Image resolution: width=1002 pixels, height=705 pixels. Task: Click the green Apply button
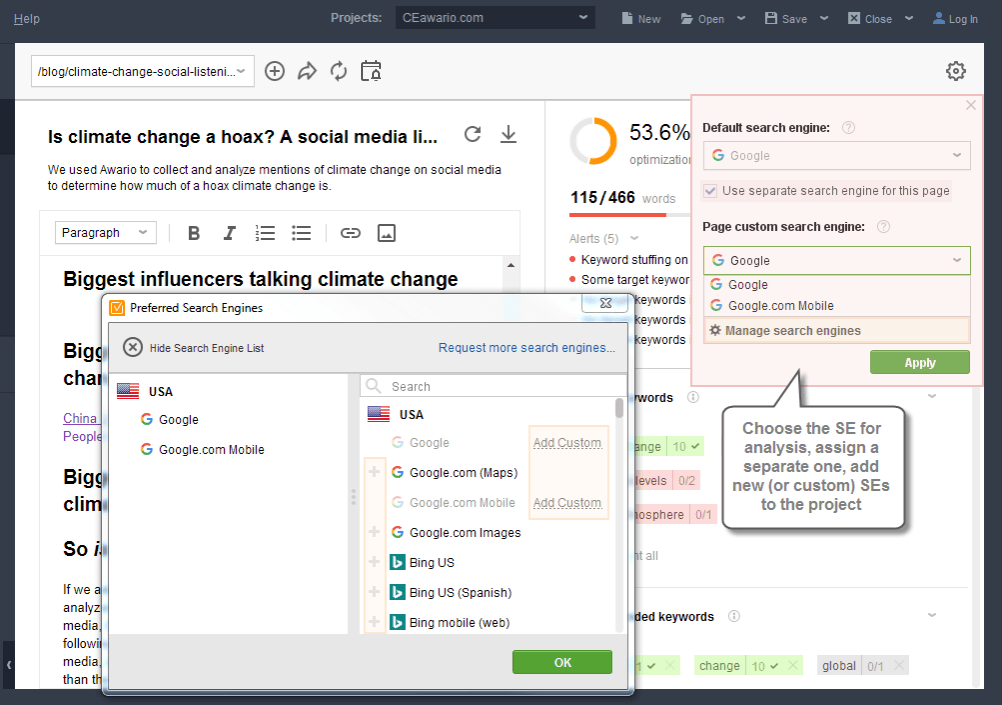[920, 362]
